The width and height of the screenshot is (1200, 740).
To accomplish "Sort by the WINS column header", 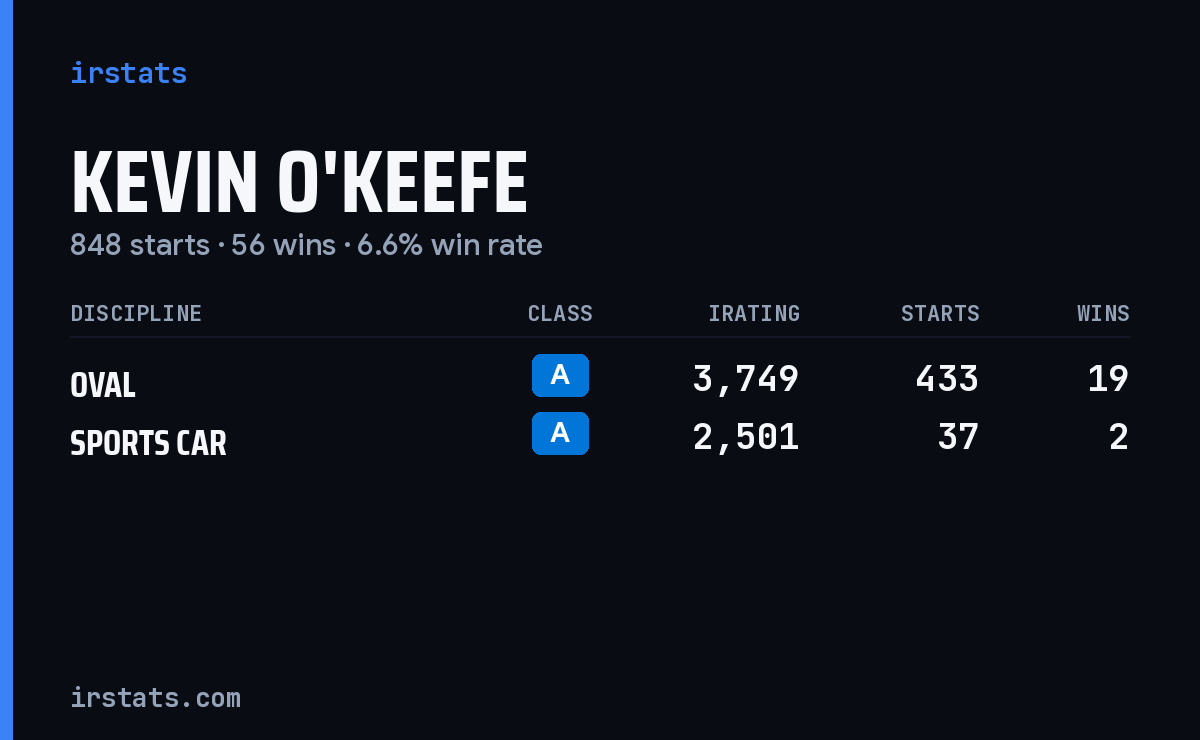I will pyautogui.click(x=1103, y=313).
